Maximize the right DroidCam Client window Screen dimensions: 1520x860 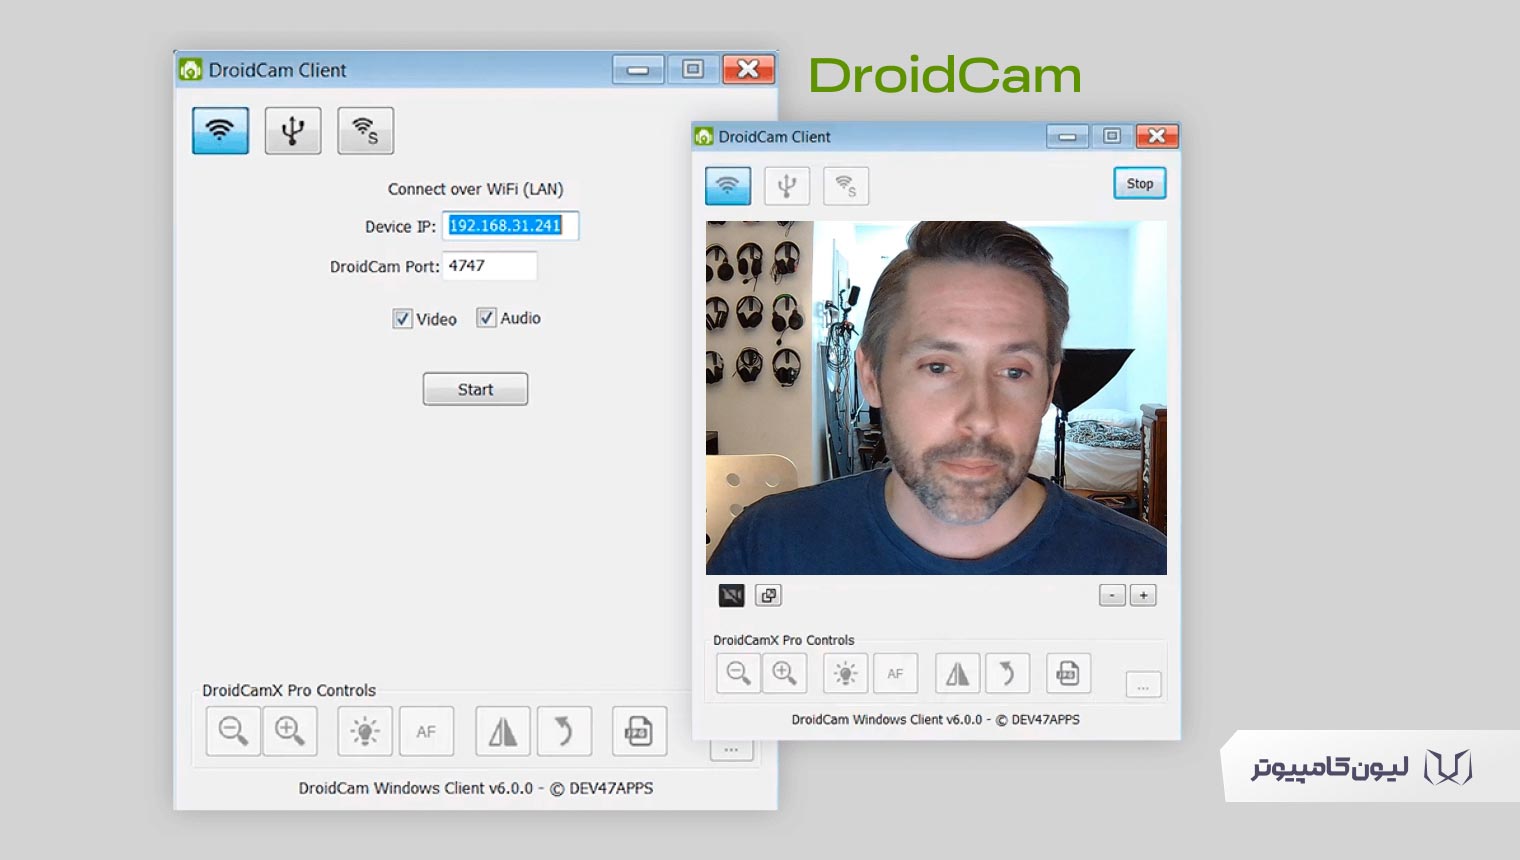(x=1111, y=136)
